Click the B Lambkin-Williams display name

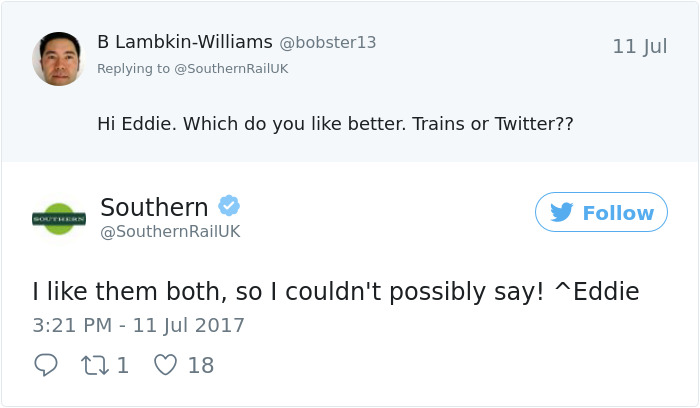184,42
